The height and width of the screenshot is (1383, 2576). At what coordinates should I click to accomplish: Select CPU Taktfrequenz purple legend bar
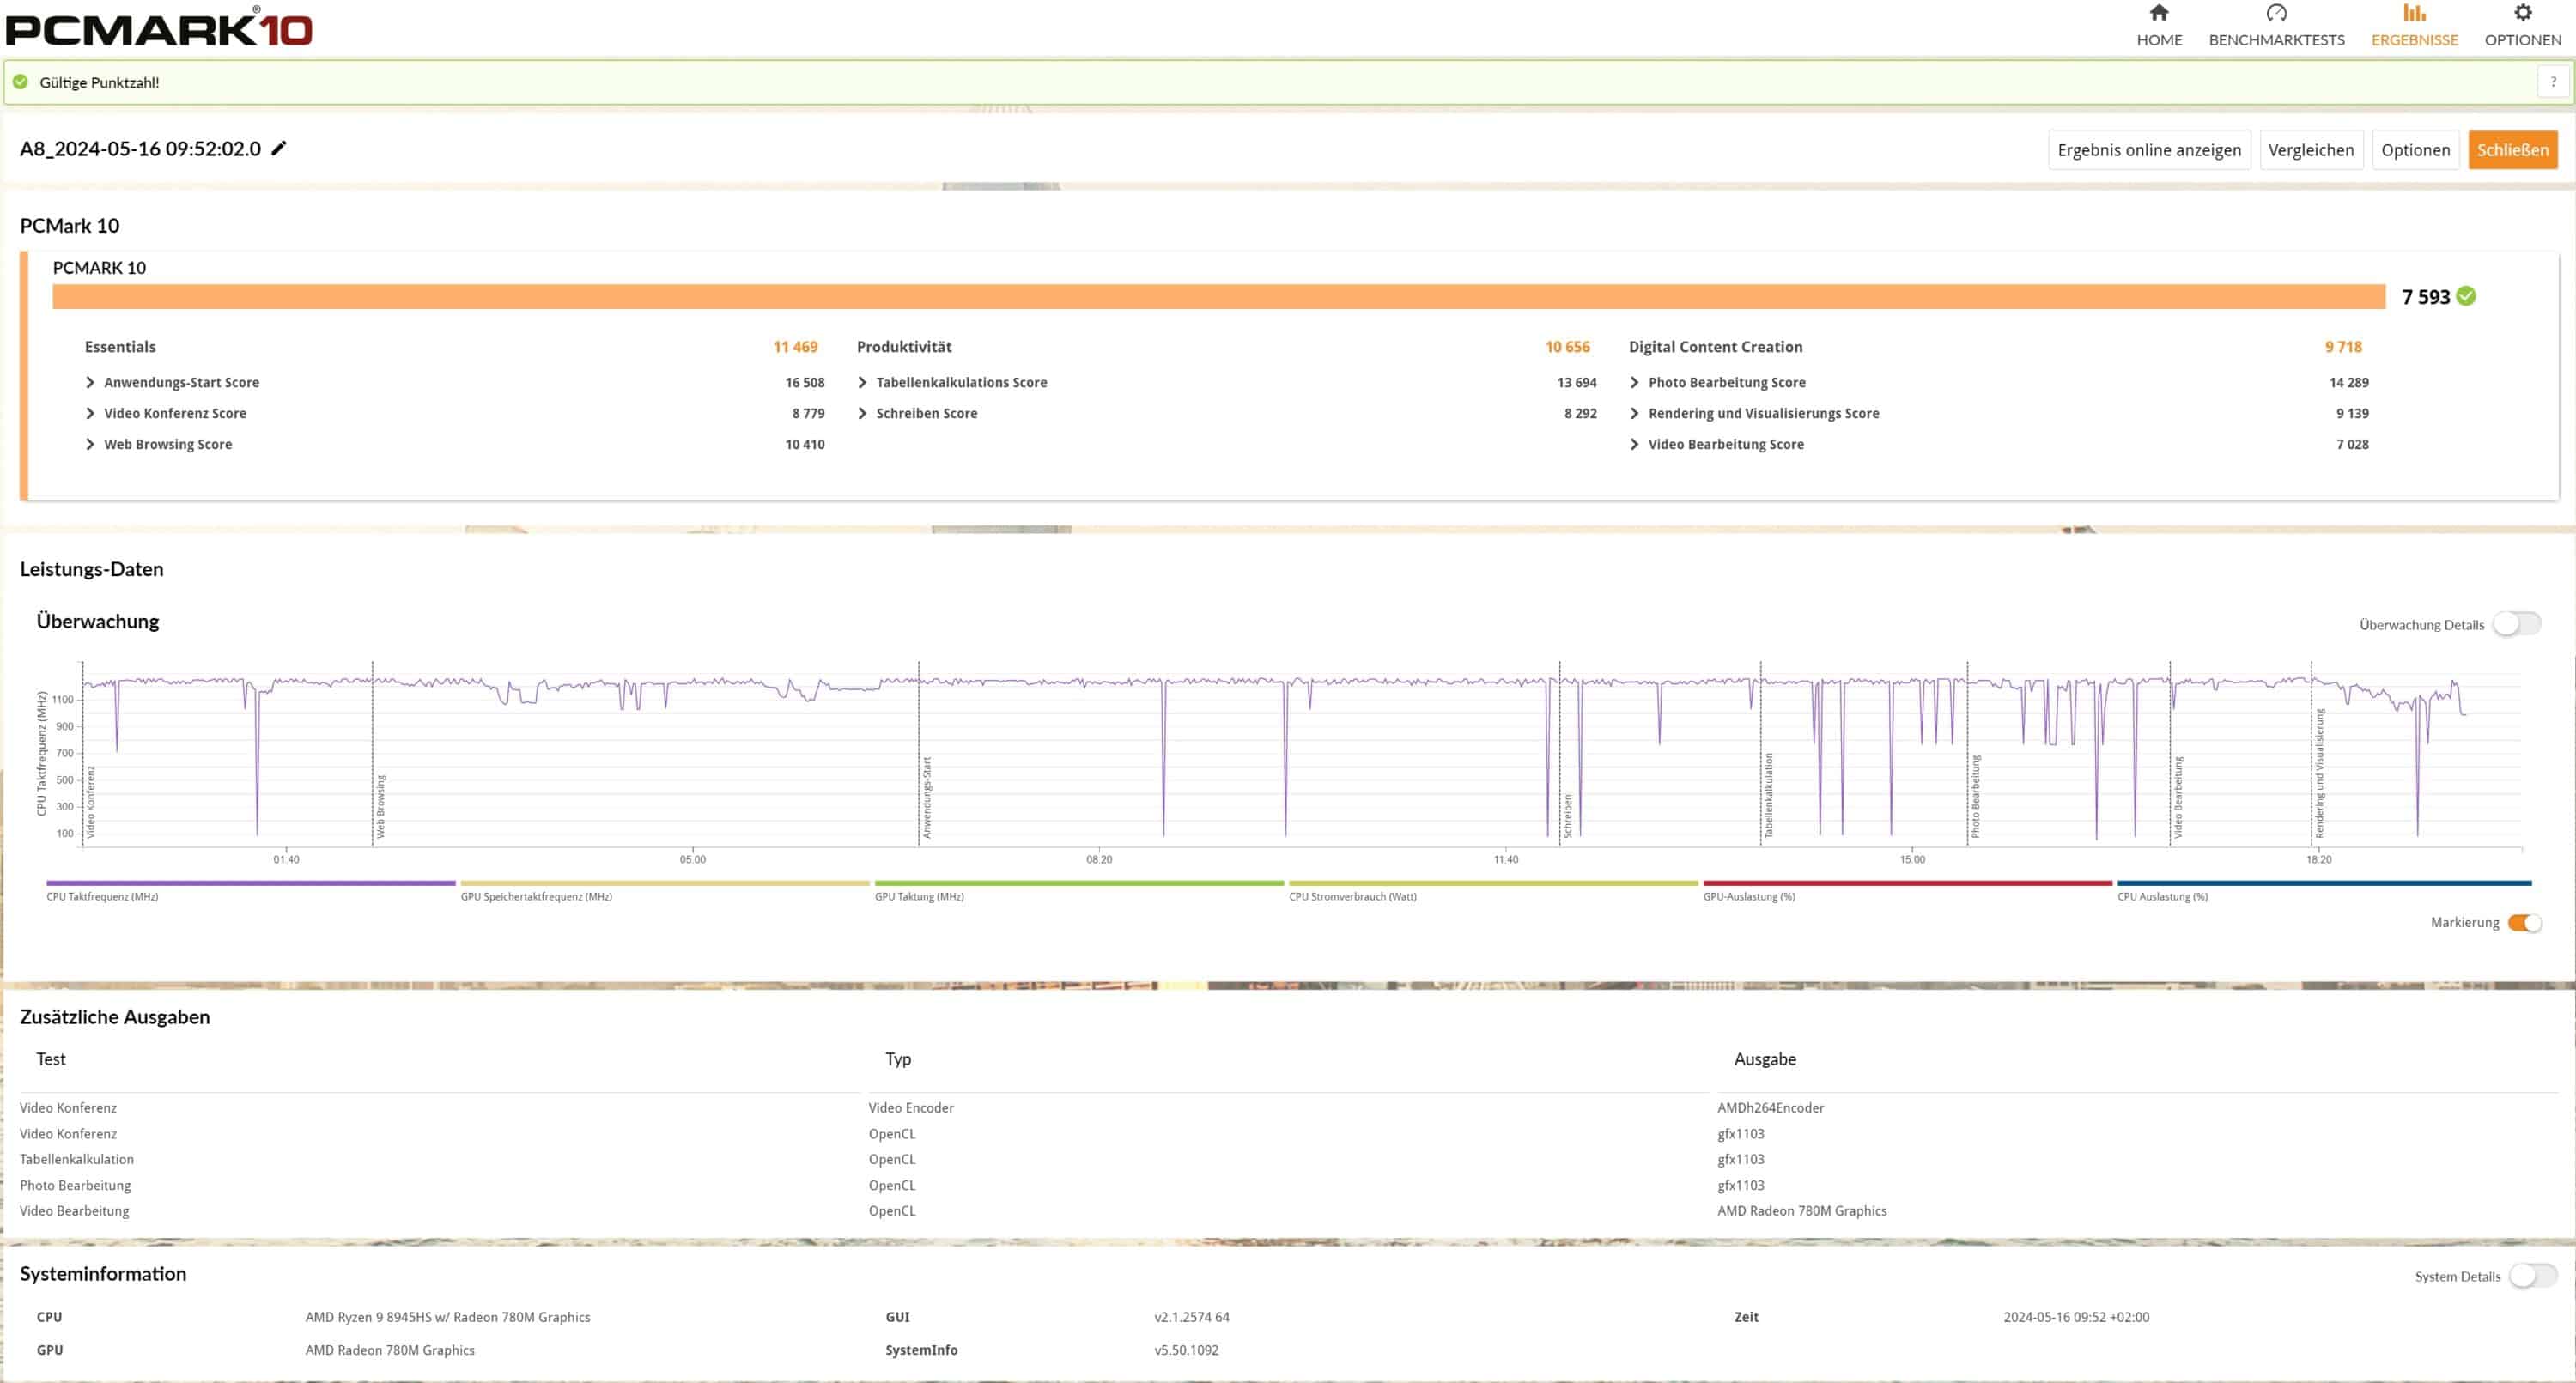[250, 883]
